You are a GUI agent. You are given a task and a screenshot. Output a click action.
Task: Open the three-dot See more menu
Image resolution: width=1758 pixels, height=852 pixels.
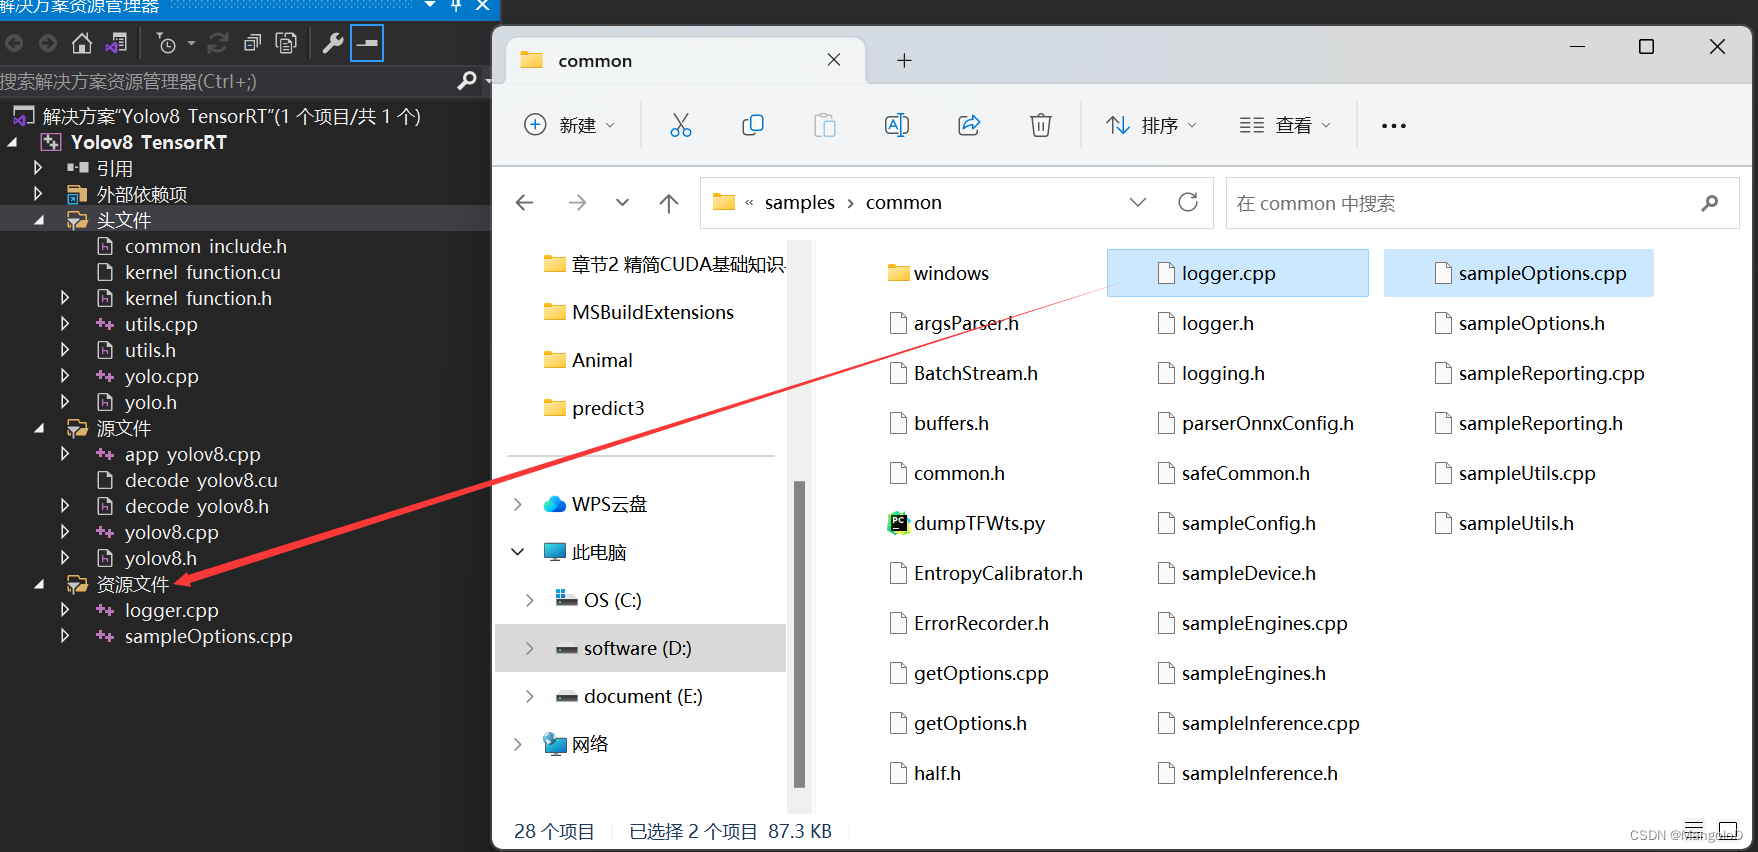[1394, 126]
